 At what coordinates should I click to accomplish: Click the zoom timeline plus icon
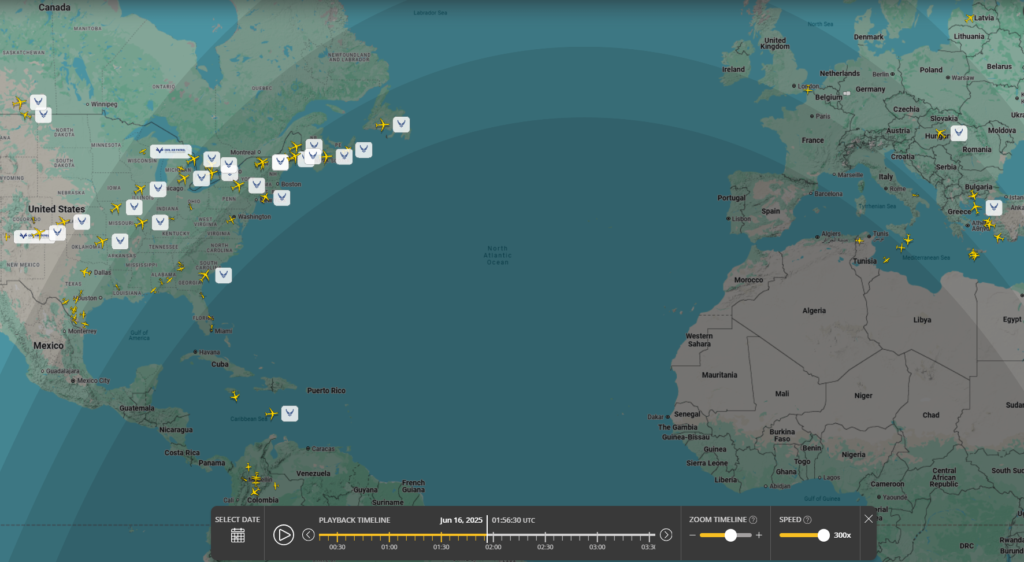[x=759, y=535]
